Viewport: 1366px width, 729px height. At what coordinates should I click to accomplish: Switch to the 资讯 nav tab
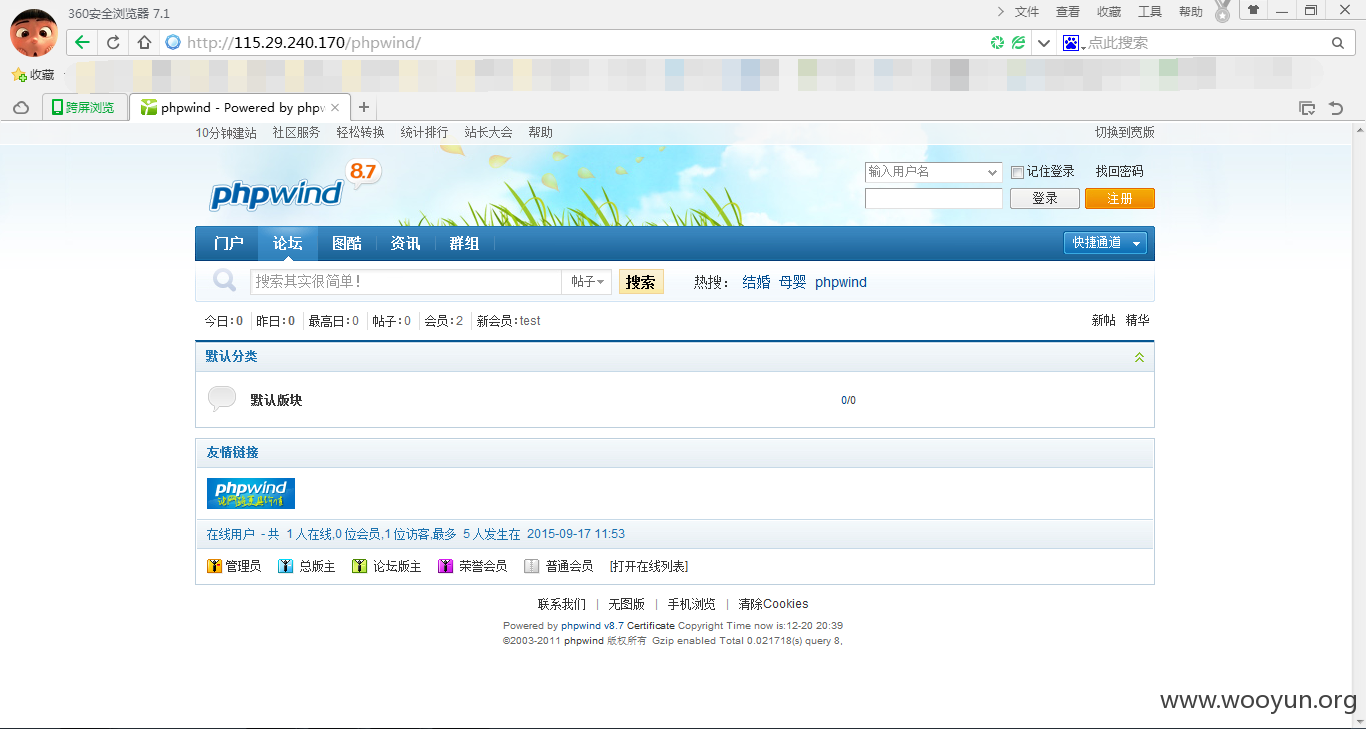pyautogui.click(x=405, y=244)
